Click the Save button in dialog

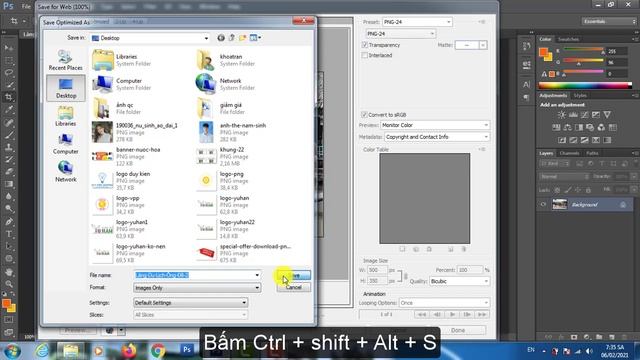click(x=293, y=275)
